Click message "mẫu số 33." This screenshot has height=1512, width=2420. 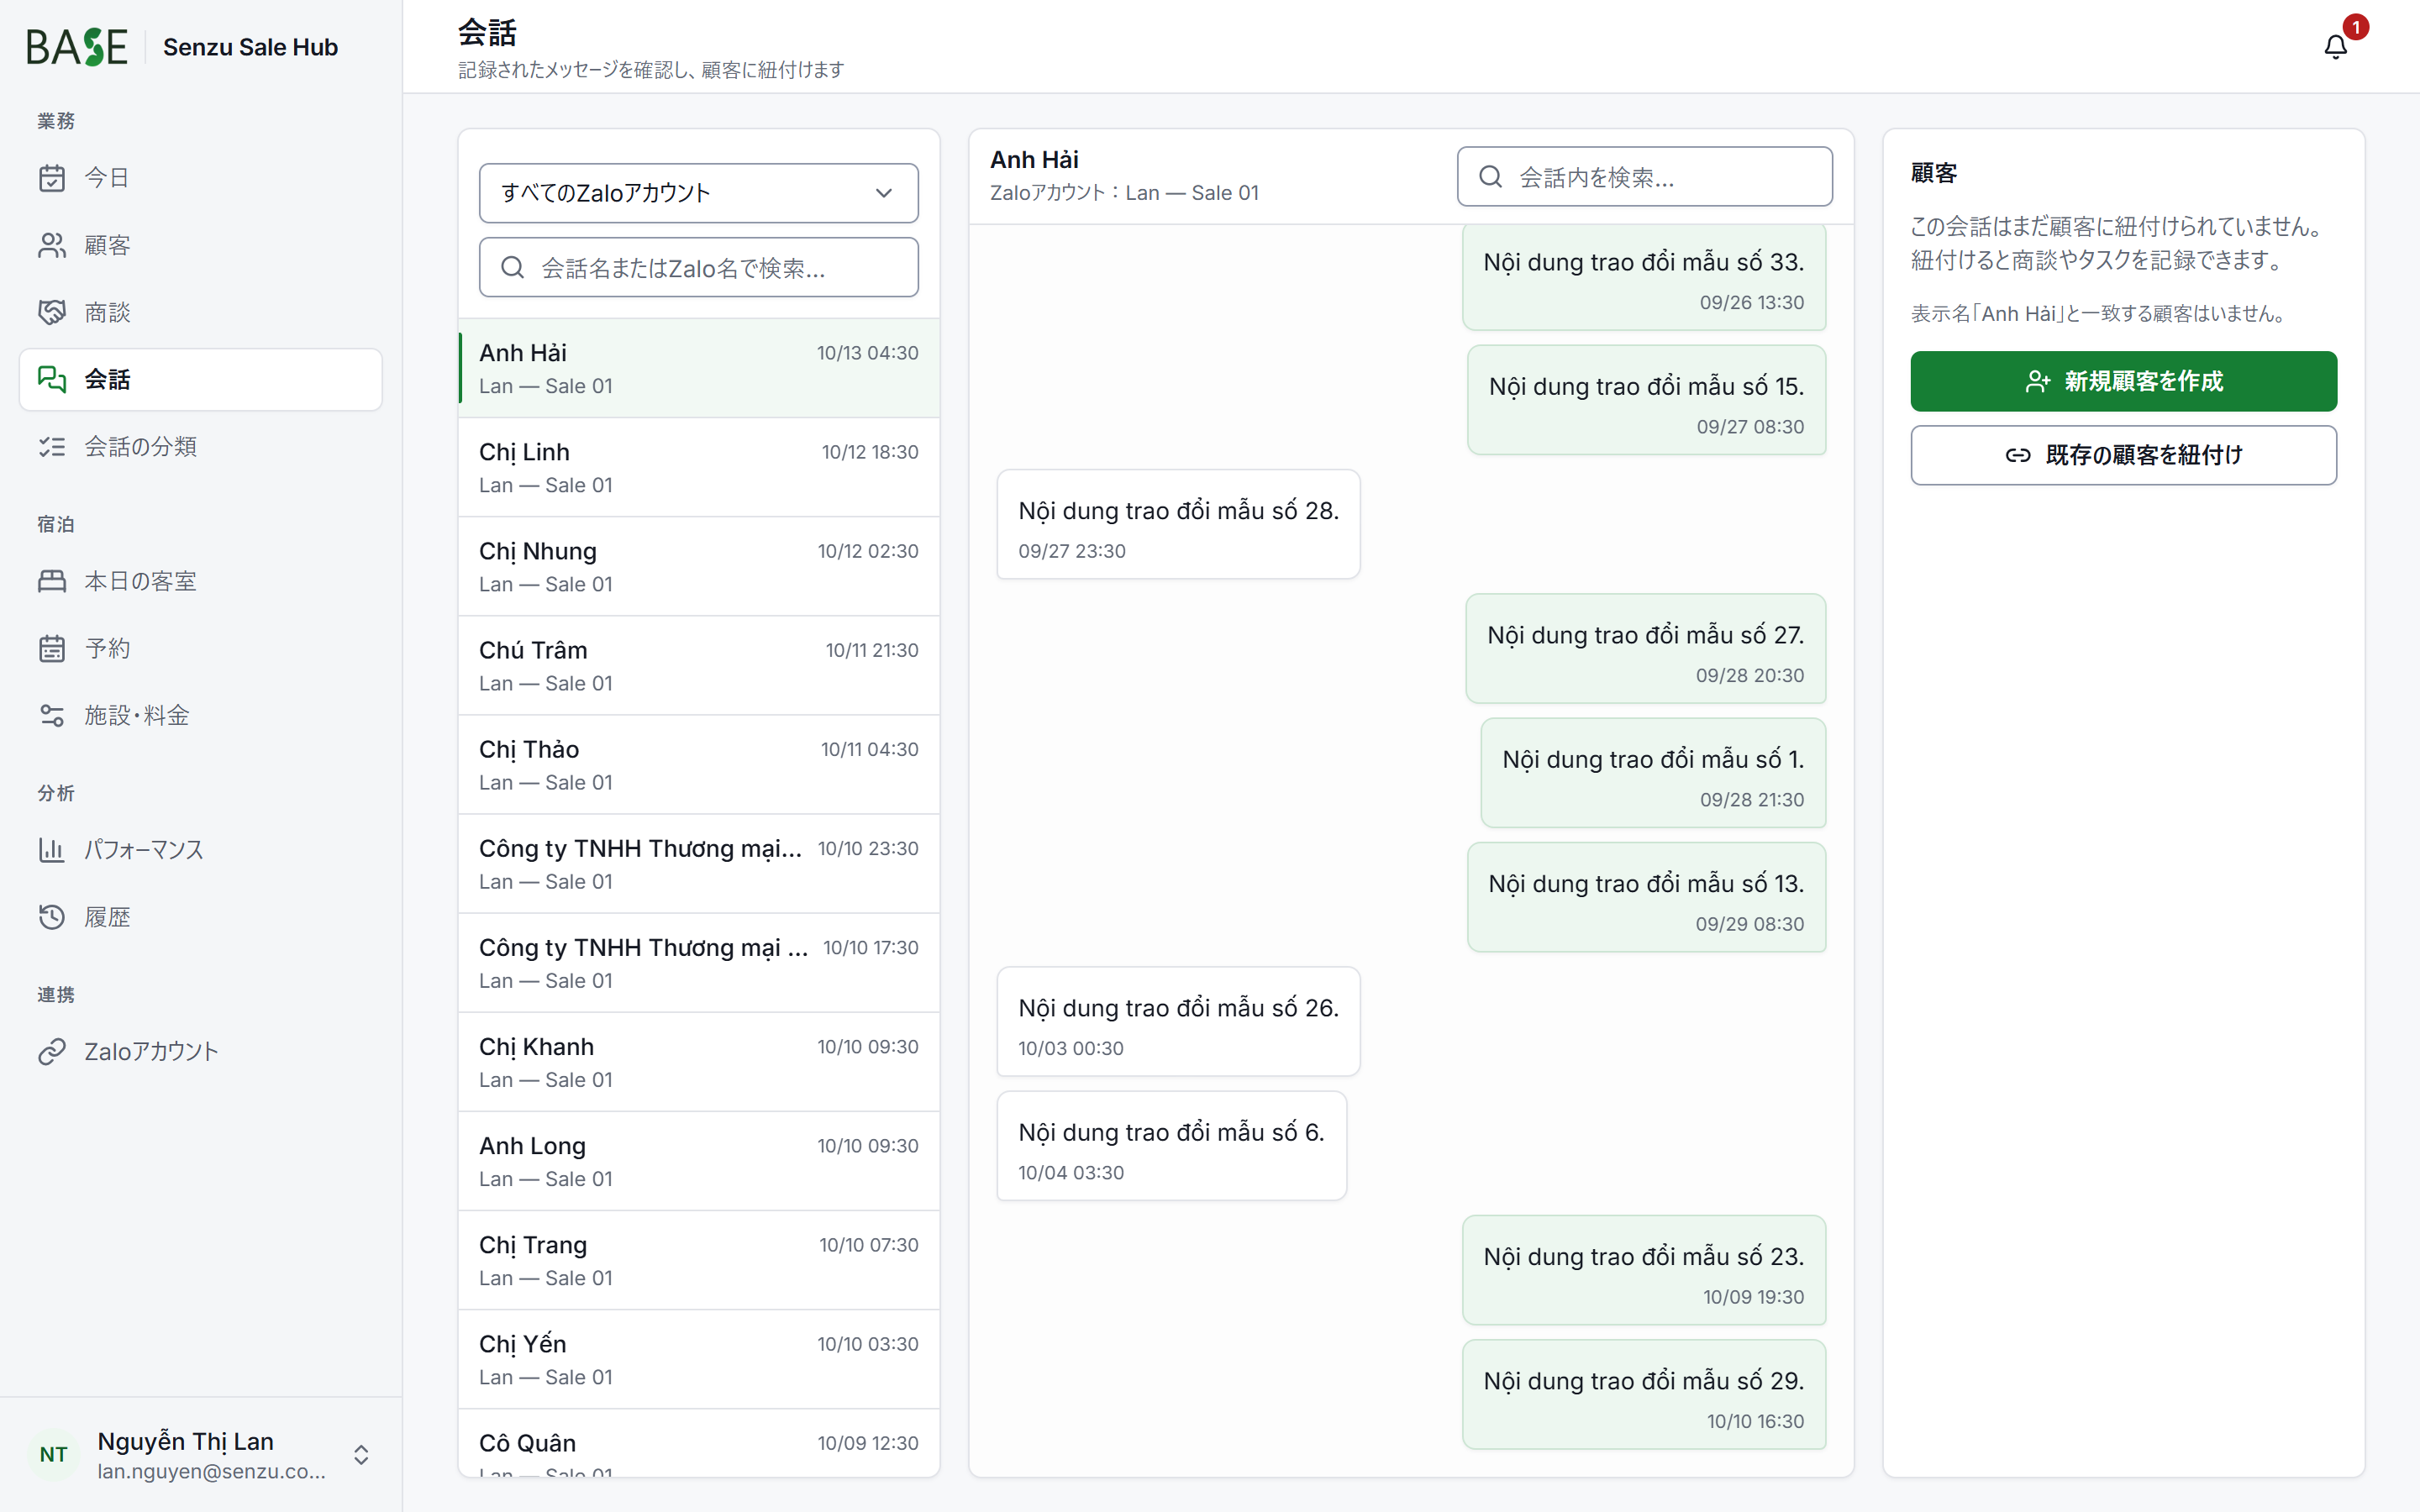(1644, 277)
